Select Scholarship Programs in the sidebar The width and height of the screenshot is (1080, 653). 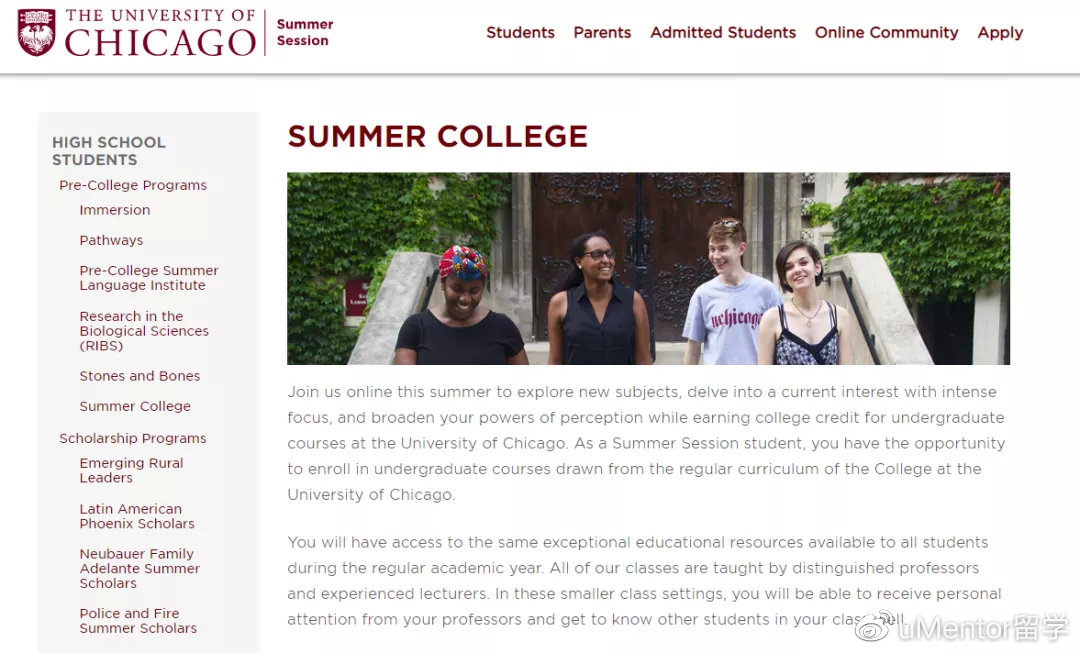coord(133,438)
